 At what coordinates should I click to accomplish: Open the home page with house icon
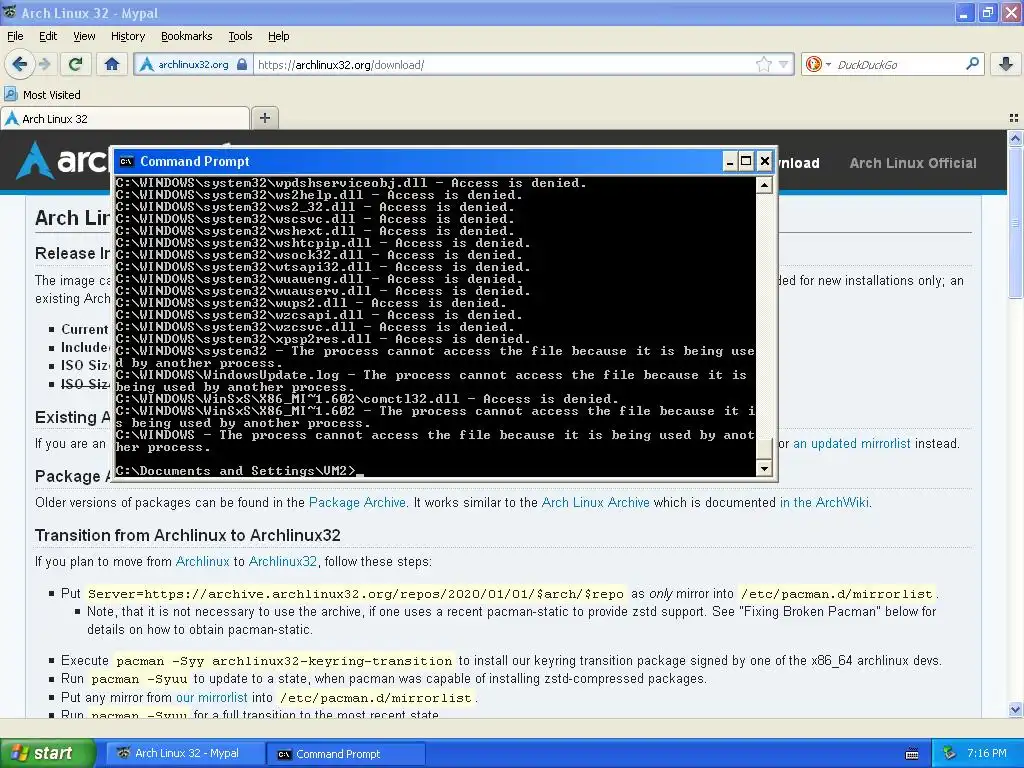(x=112, y=64)
